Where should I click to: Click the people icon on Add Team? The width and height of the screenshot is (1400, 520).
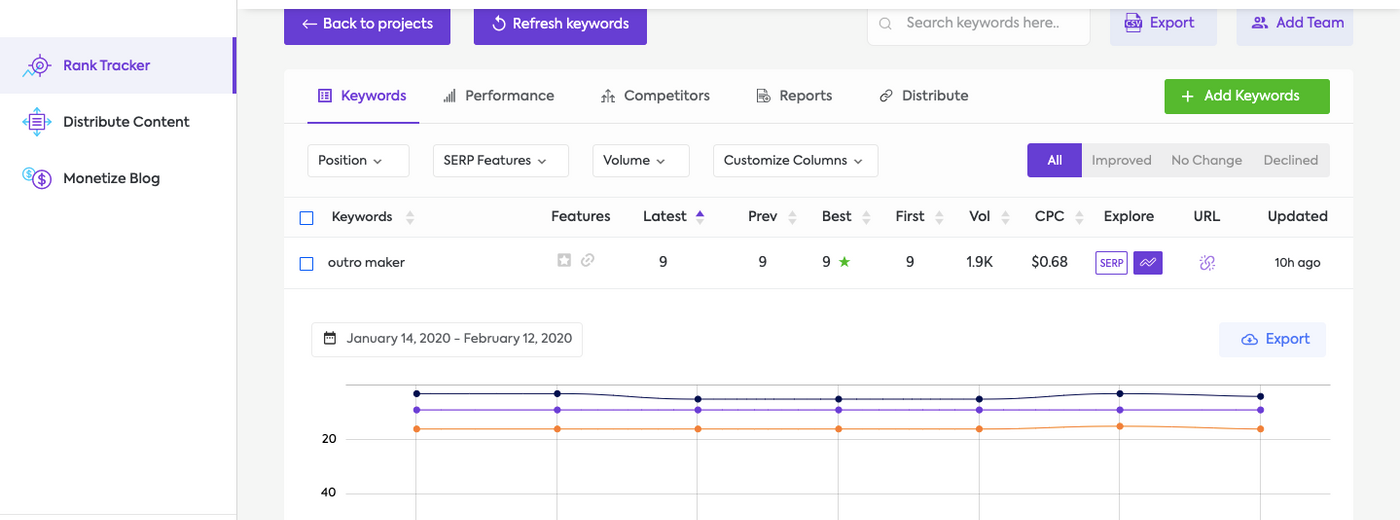(1260, 23)
